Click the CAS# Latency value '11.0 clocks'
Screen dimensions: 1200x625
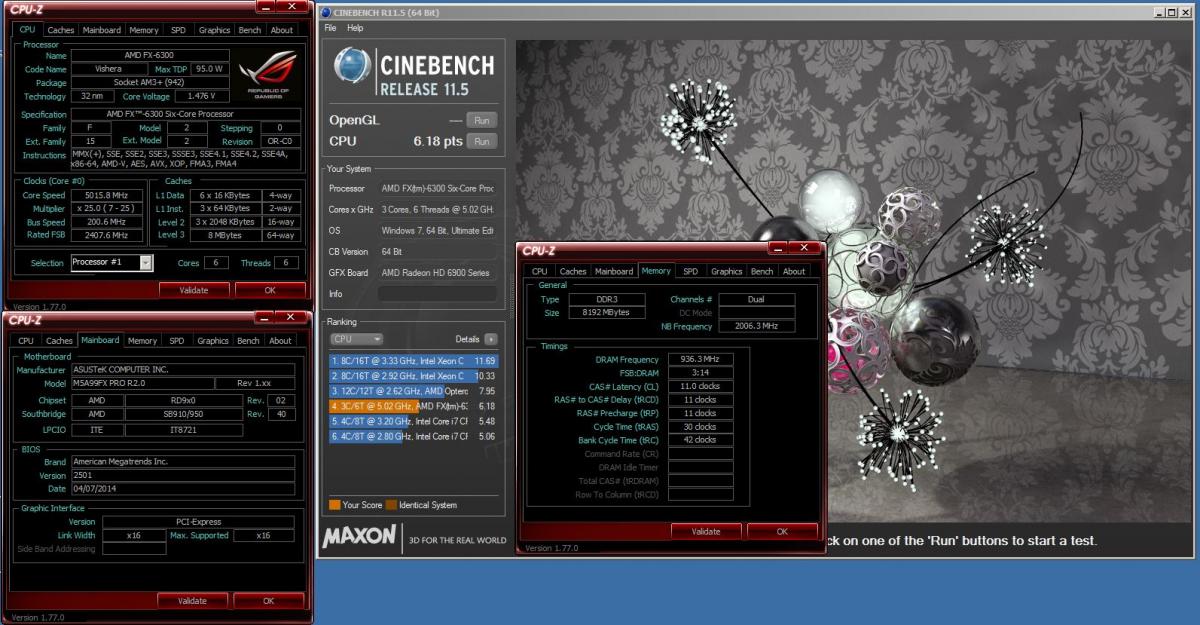[x=699, y=386]
